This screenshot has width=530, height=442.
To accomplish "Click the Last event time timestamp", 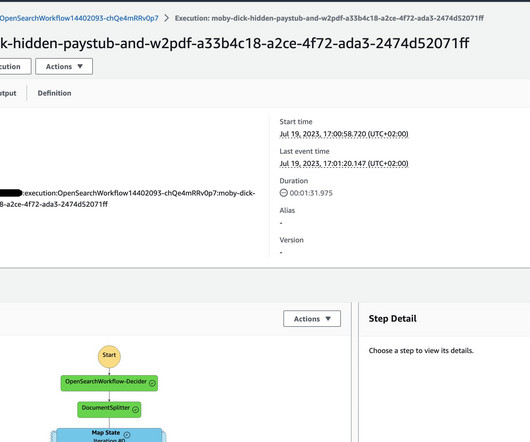I will [344, 164].
